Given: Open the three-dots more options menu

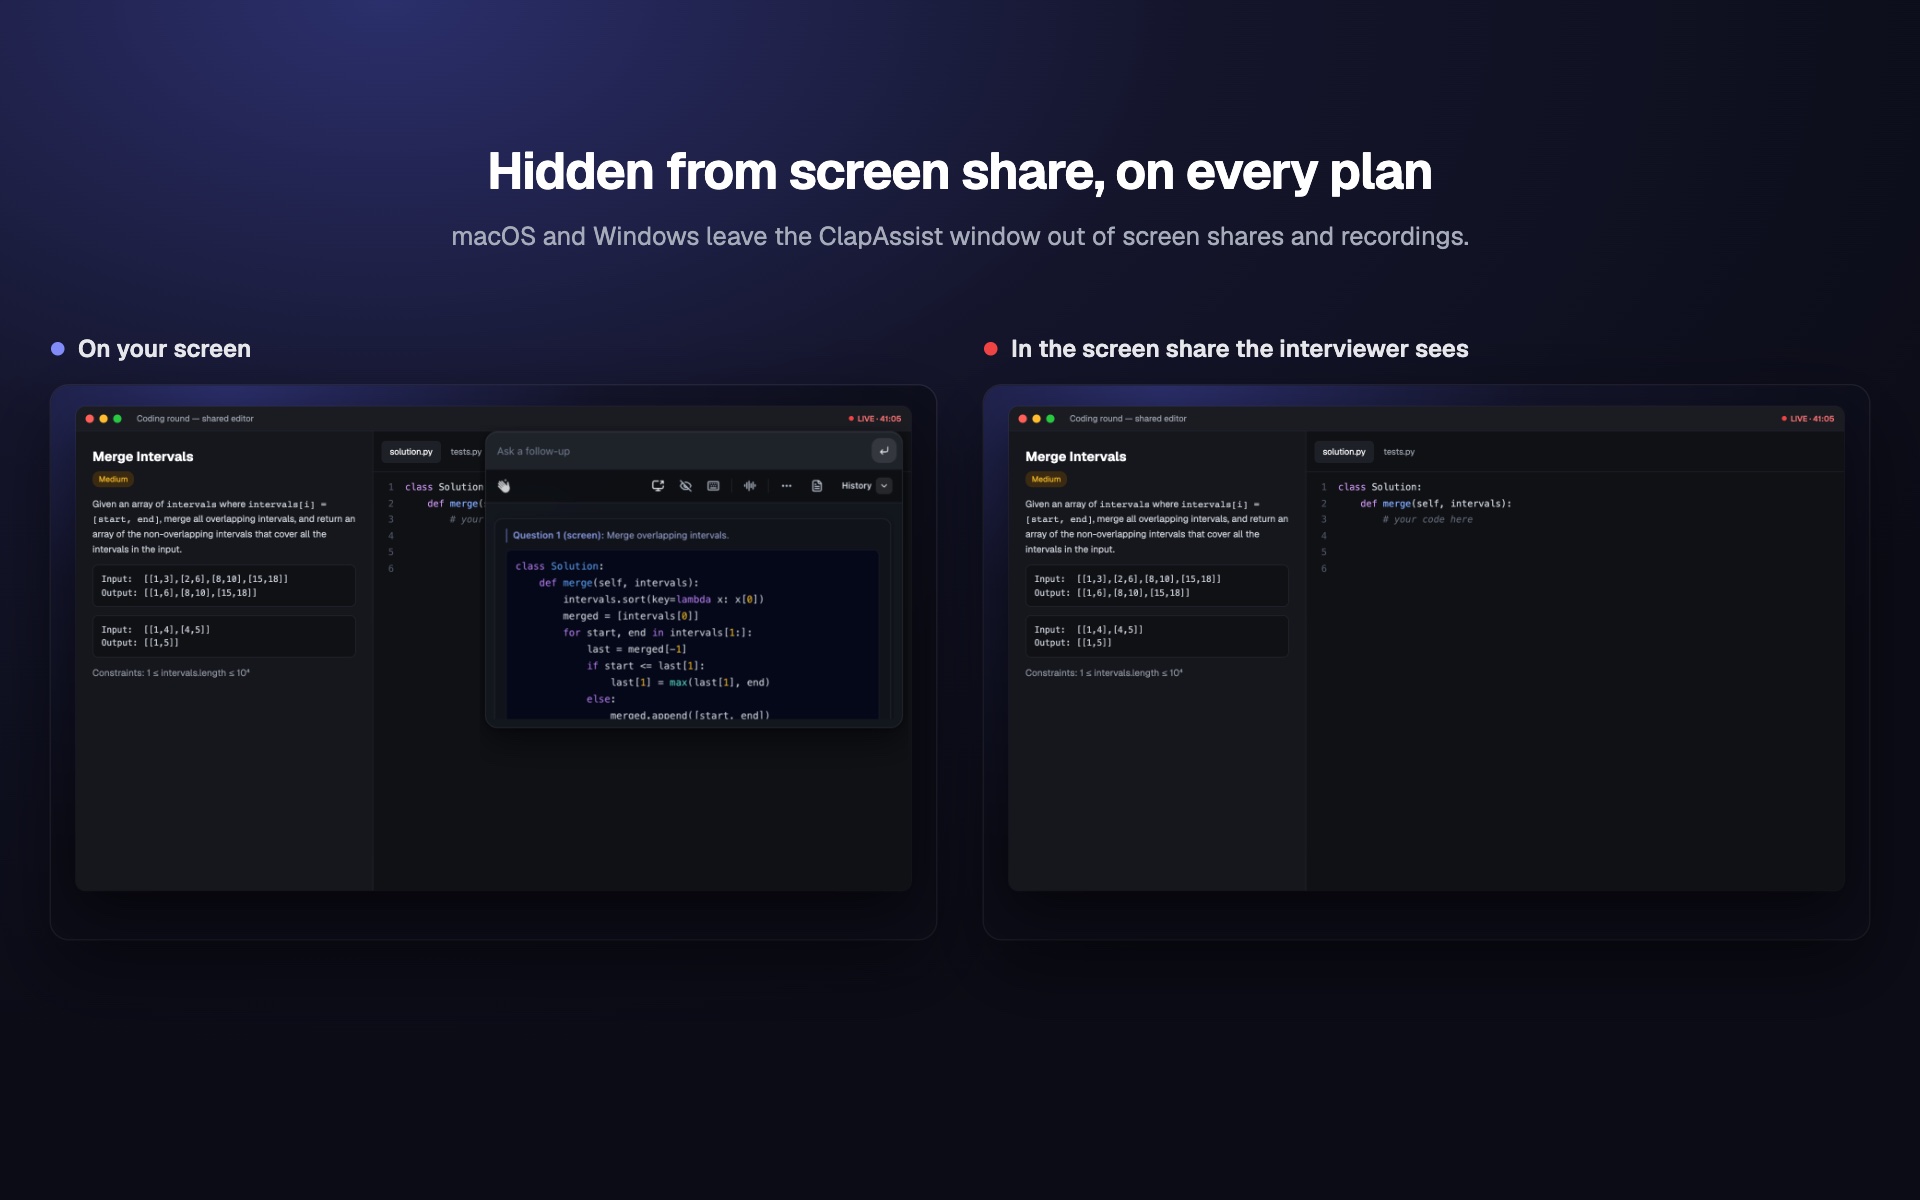Looking at the screenshot, I should point(787,486).
